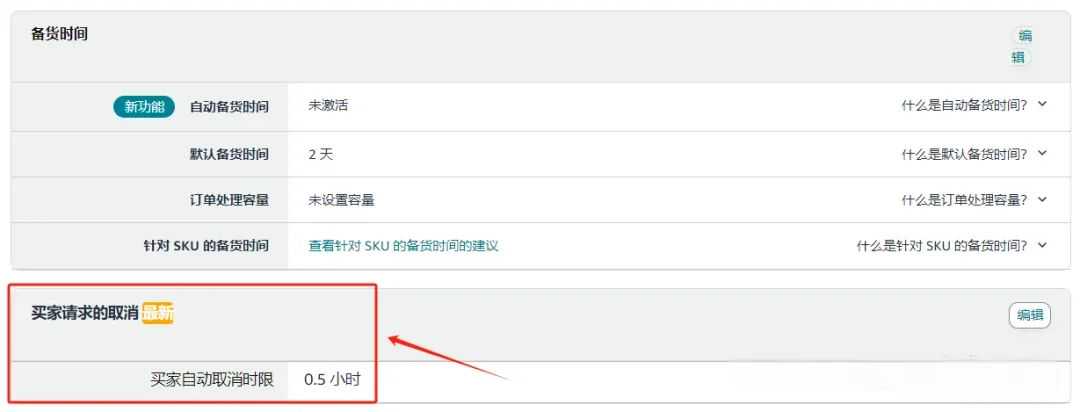This screenshot has width=1080, height=412.
Task: Expand chevron beside 什么是订单处理容量?
Action: [1042, 199]
